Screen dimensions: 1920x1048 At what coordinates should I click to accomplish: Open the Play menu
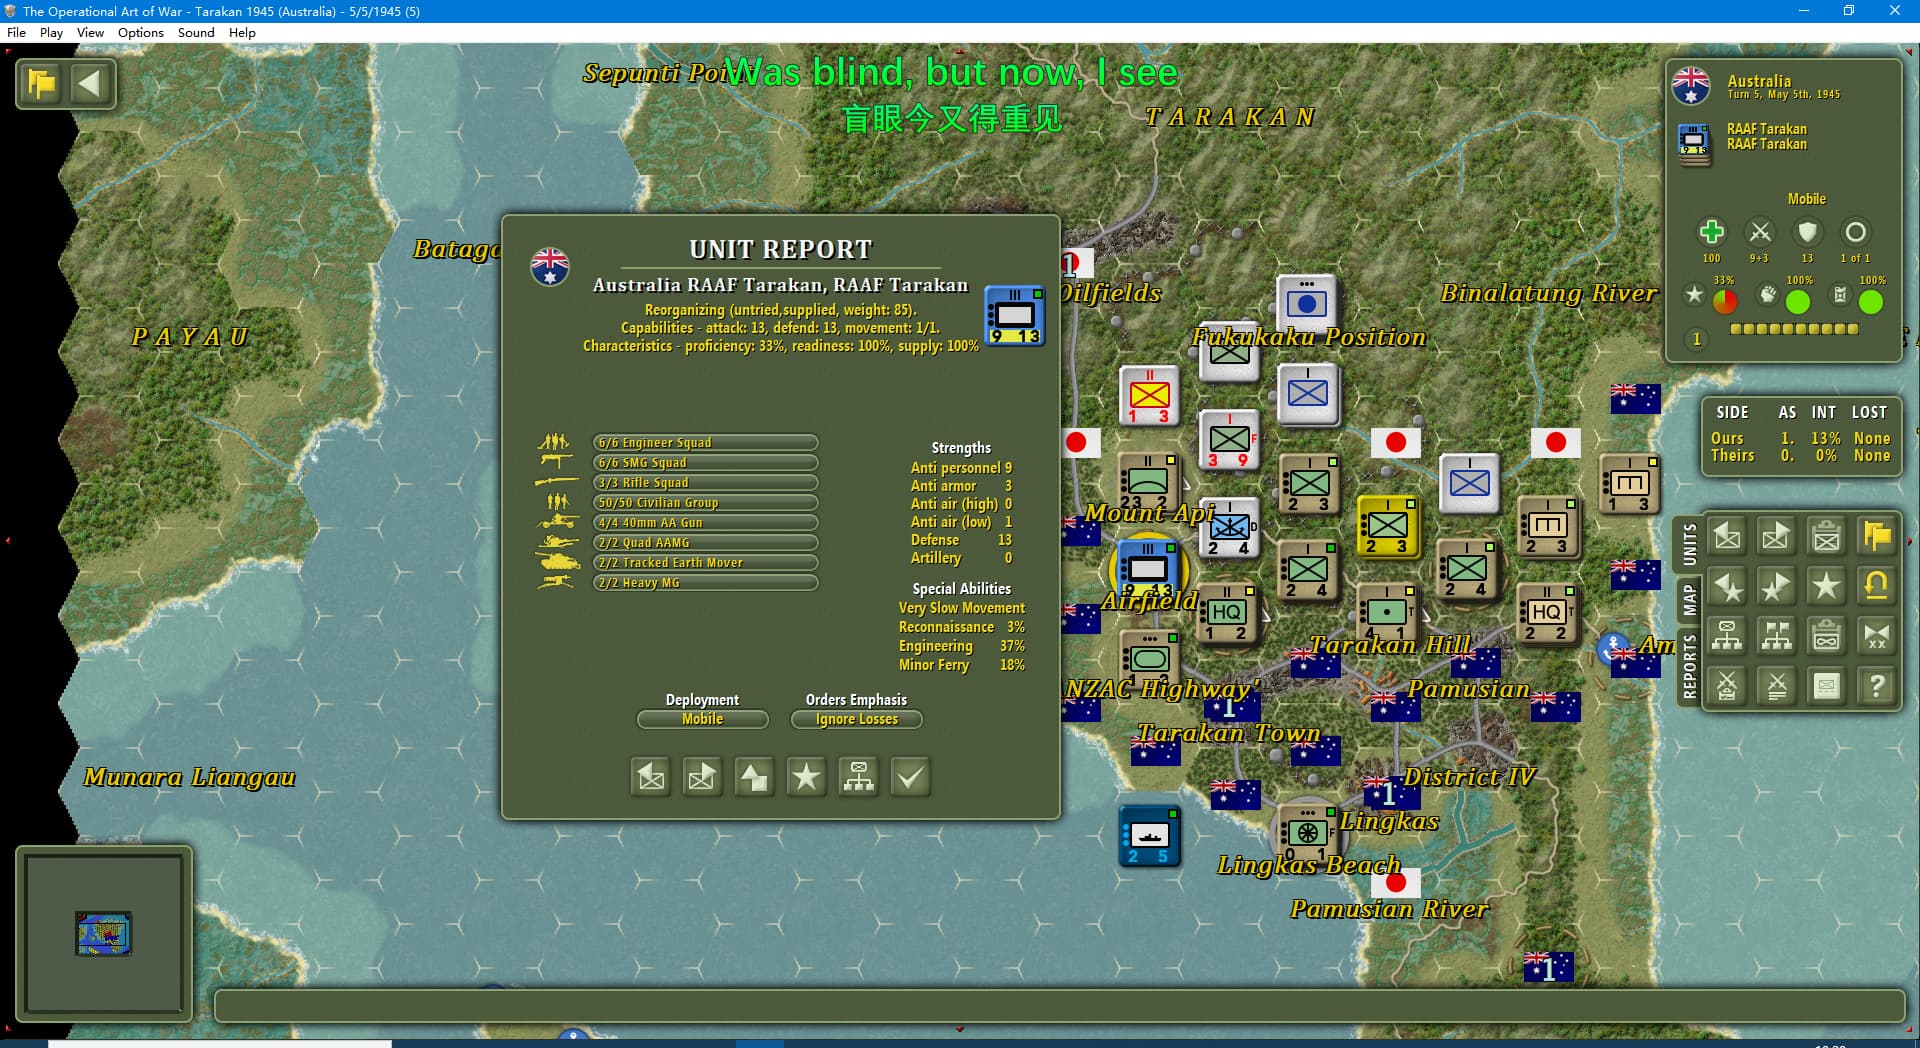(51, 32)
